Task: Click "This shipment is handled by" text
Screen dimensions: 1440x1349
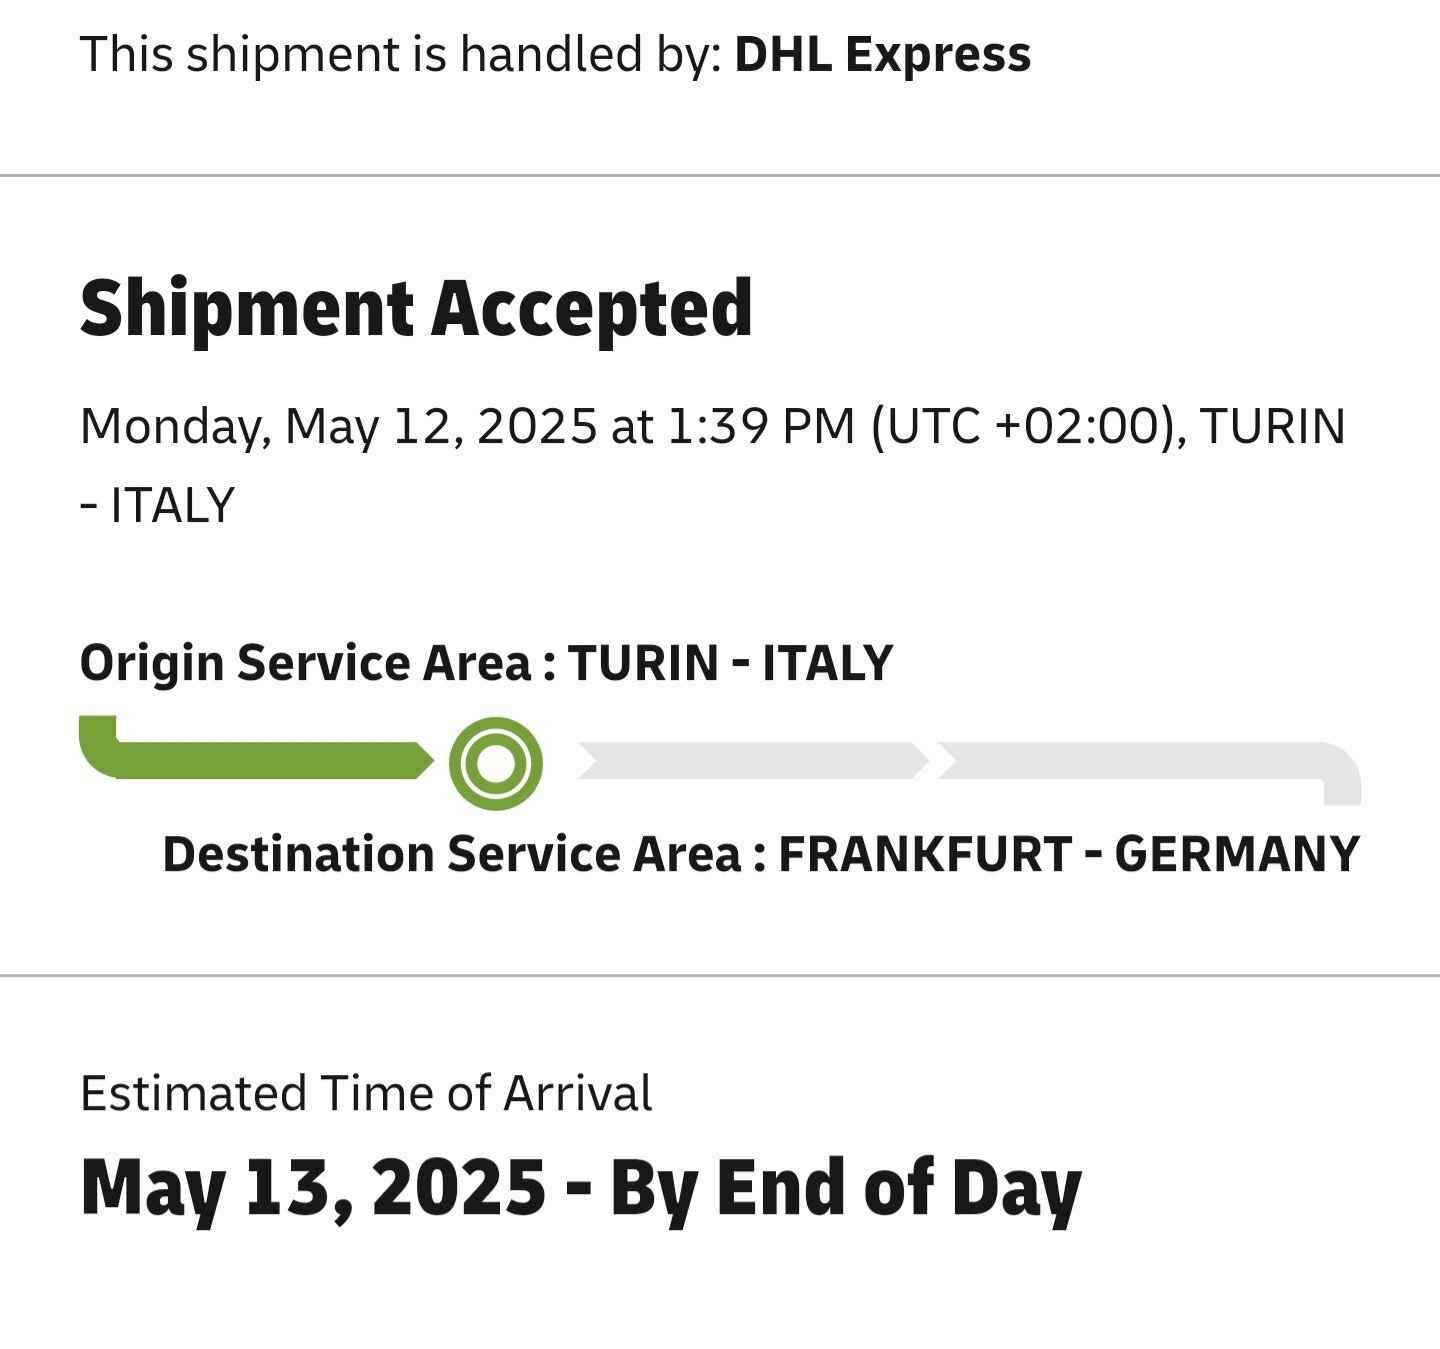Action: (x=400, y=54)
